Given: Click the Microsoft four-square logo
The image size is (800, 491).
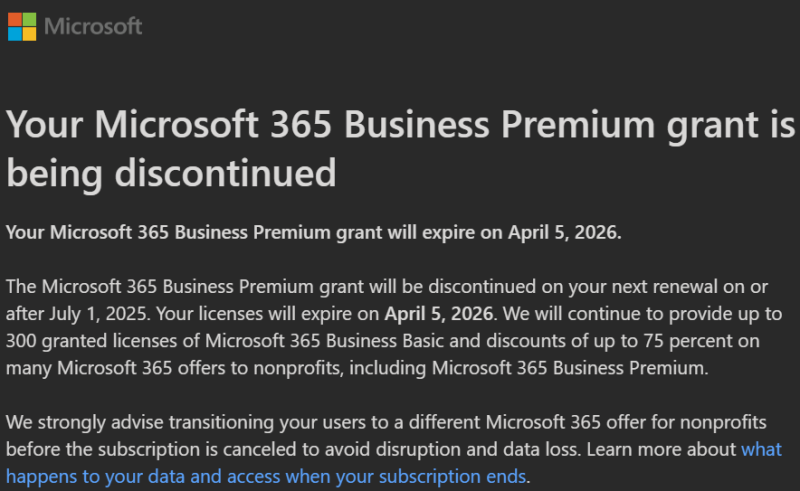Looking at the screenshot, I should tap(22, 26).
